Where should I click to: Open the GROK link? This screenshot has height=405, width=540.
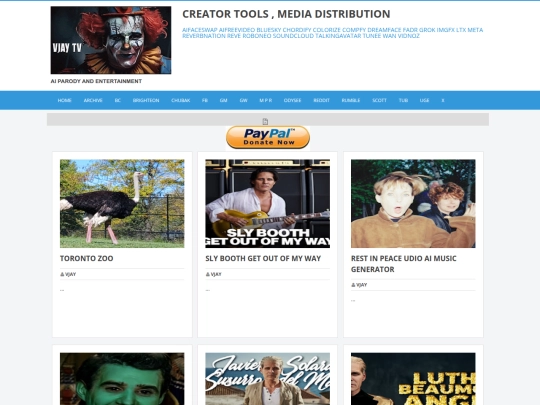point(427,30)
